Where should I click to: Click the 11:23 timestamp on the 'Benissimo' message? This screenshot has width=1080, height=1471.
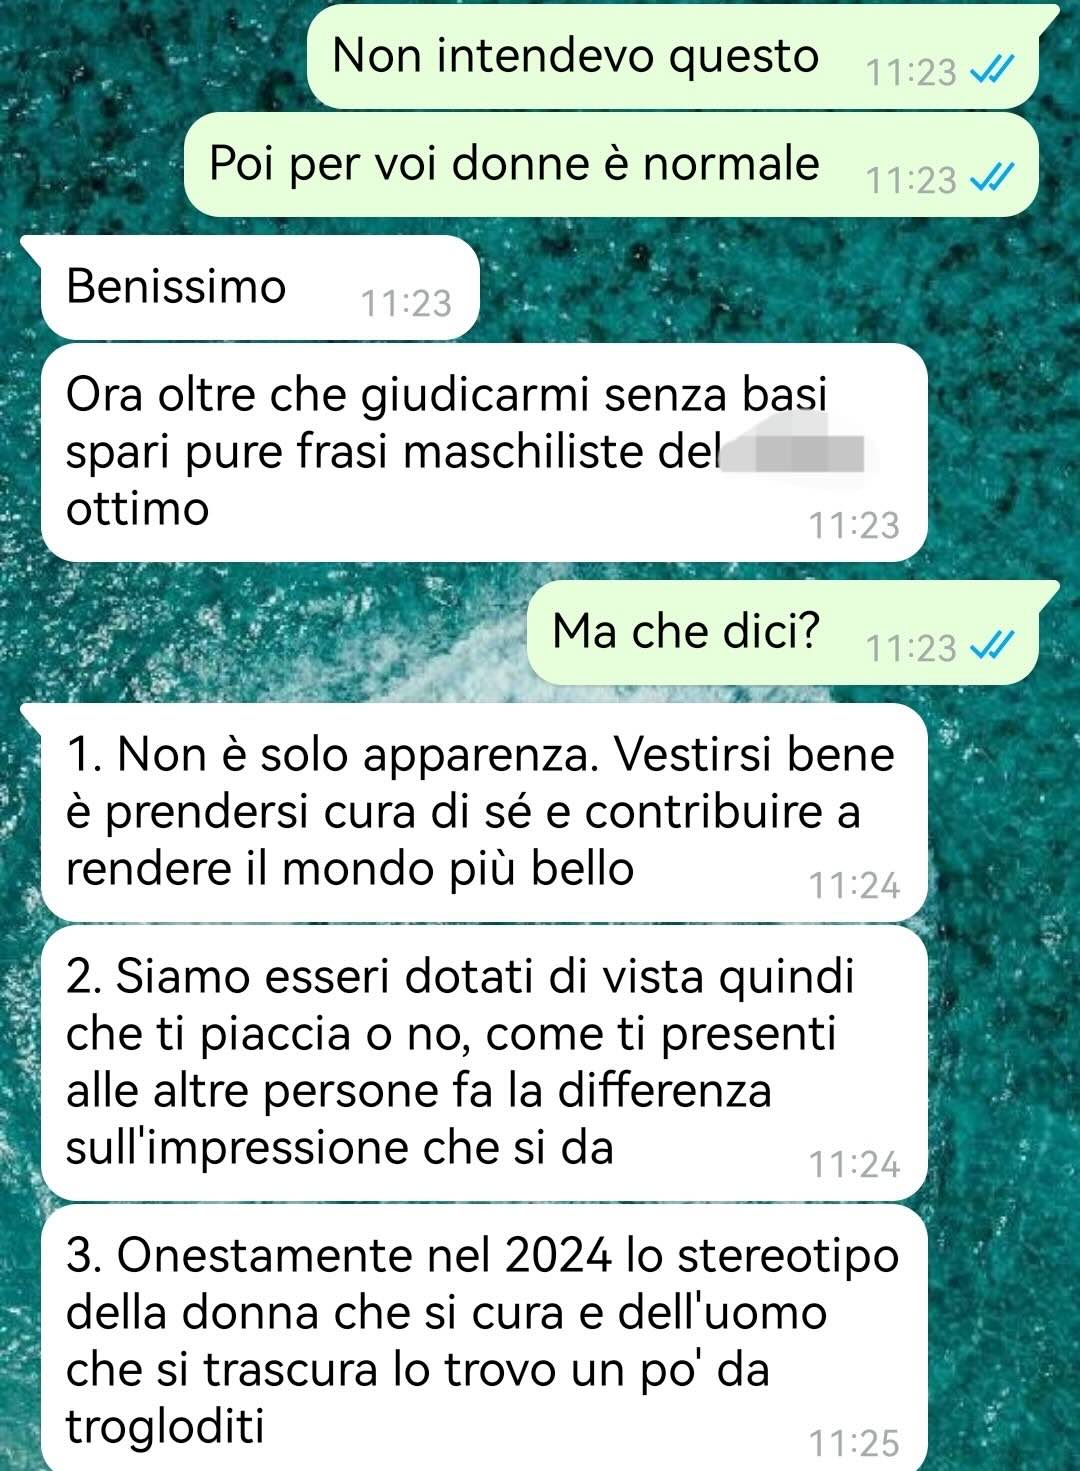tap(406, 302)
